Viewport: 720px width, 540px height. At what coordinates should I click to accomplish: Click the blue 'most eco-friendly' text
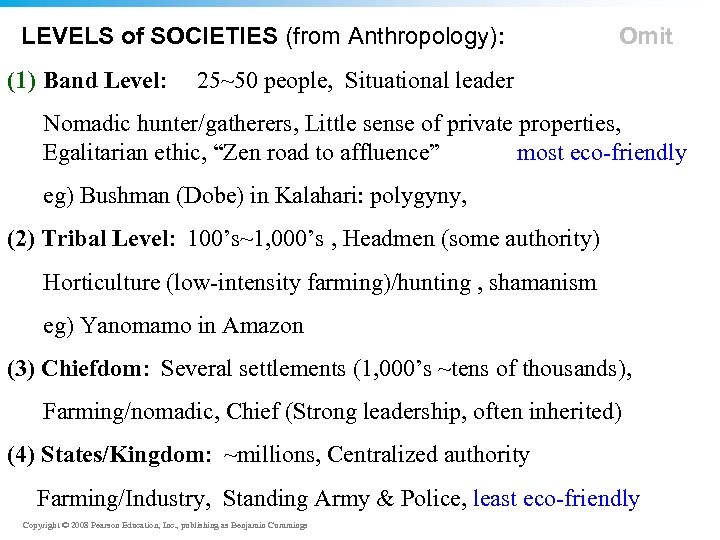[601, 153]
